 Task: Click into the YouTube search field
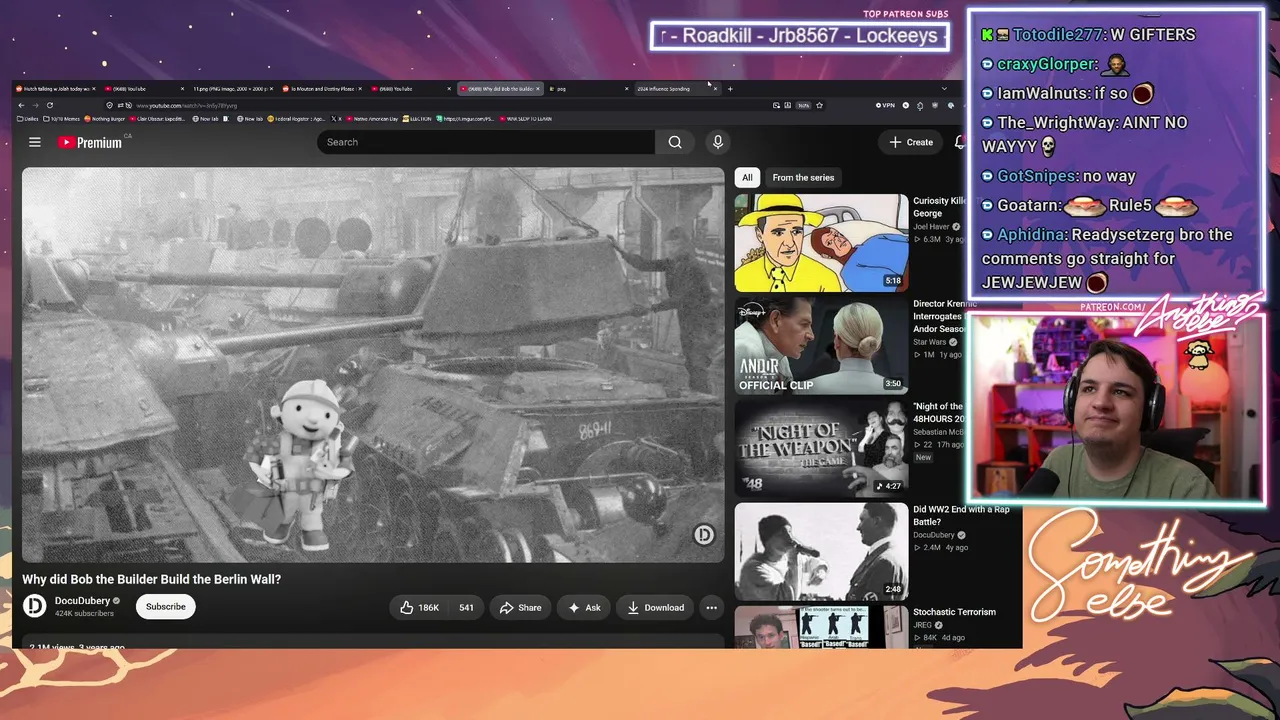coord(486,142)
